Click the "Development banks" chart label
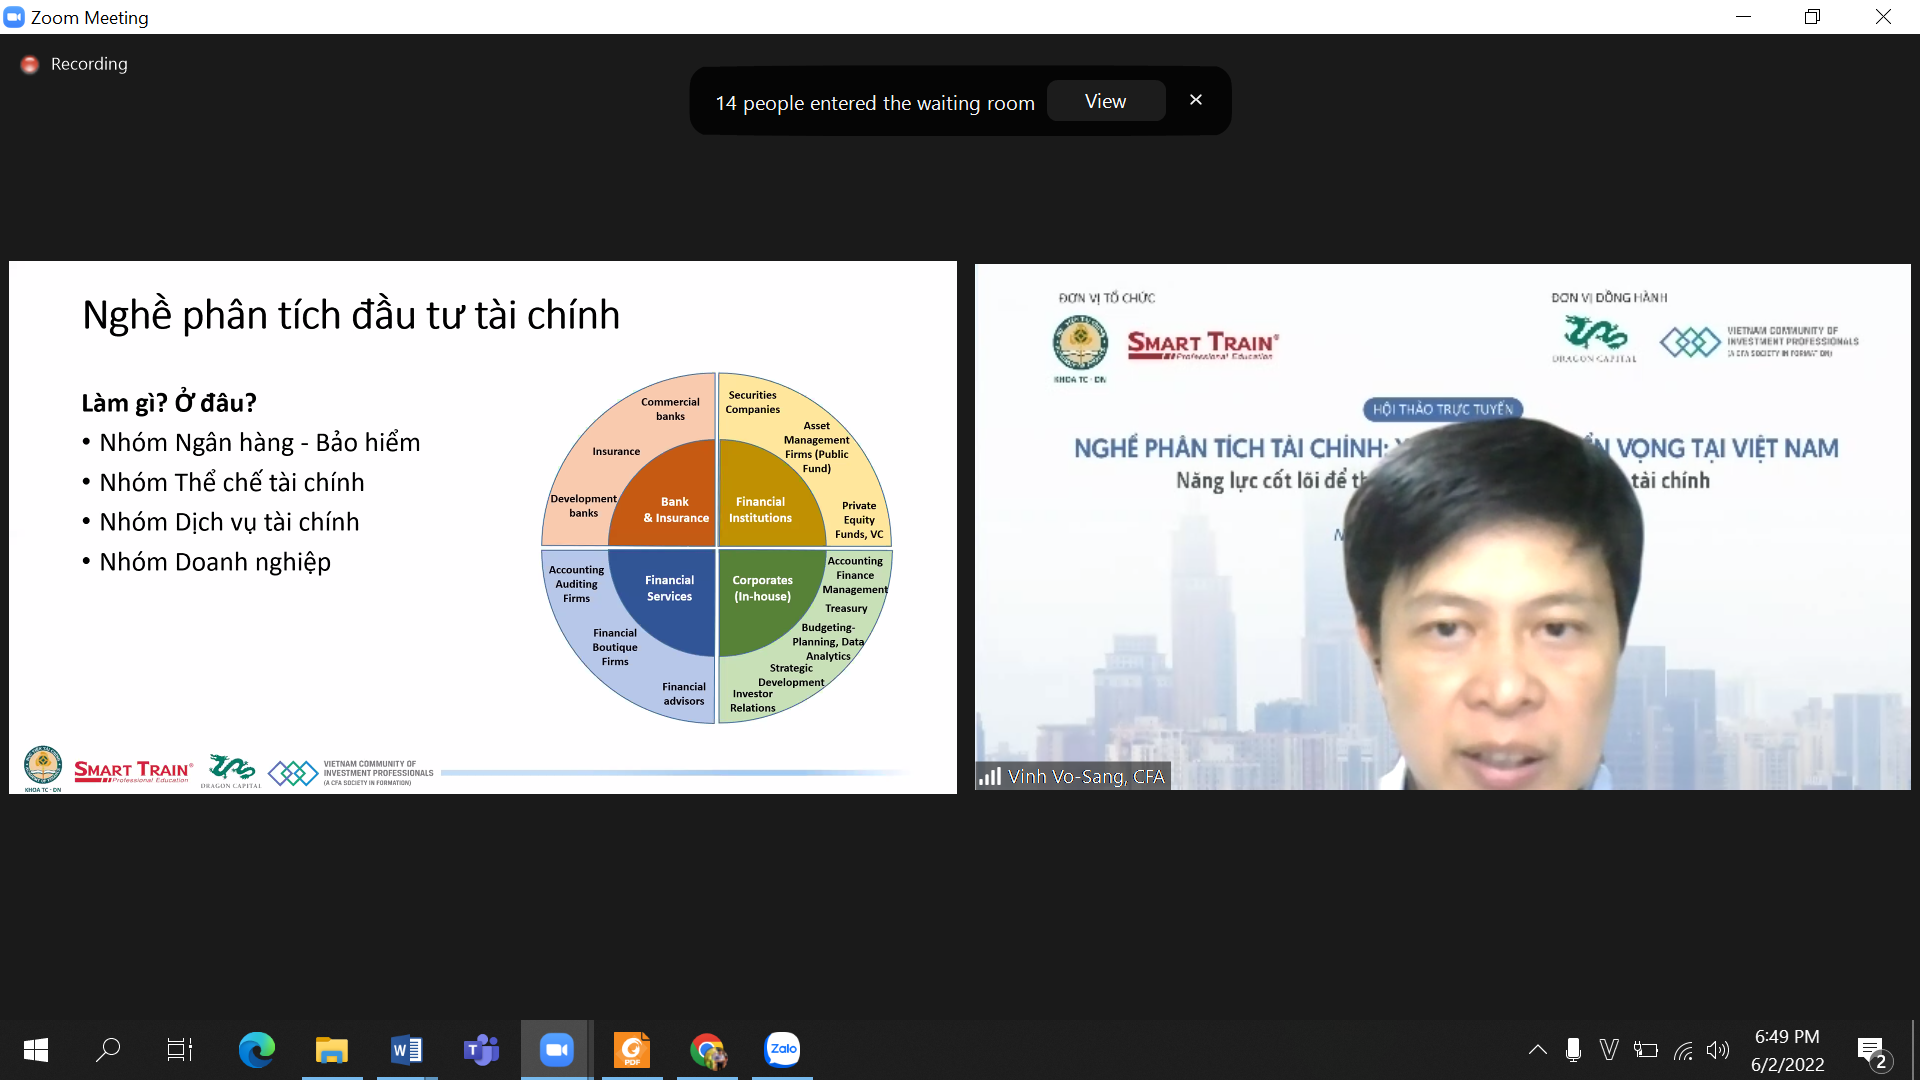1920x1080 pixels. (x=583, y=506)
